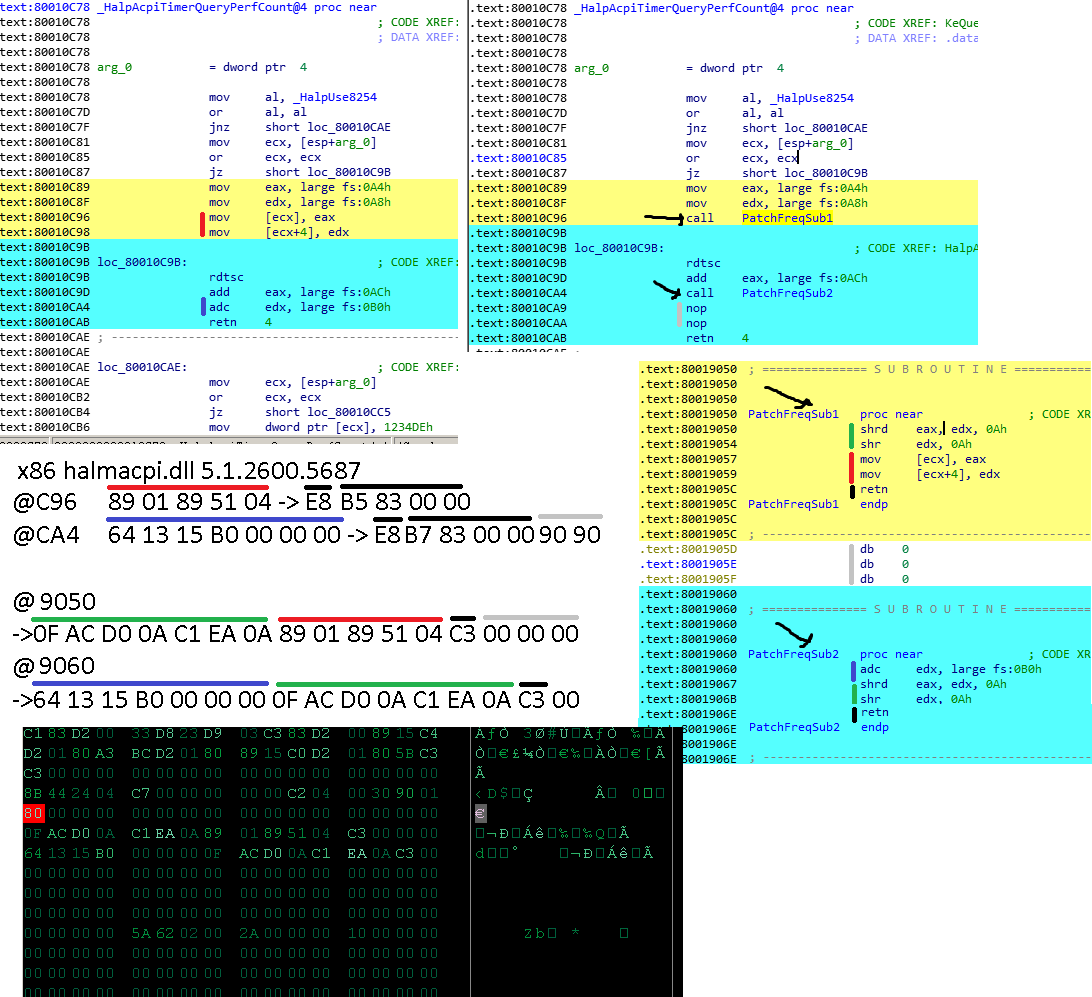Screen dimensions: 1092x997
Task: Click the 'x86 halmacpi.dll 5.1.2600.5687' heading
Action: 189,471
